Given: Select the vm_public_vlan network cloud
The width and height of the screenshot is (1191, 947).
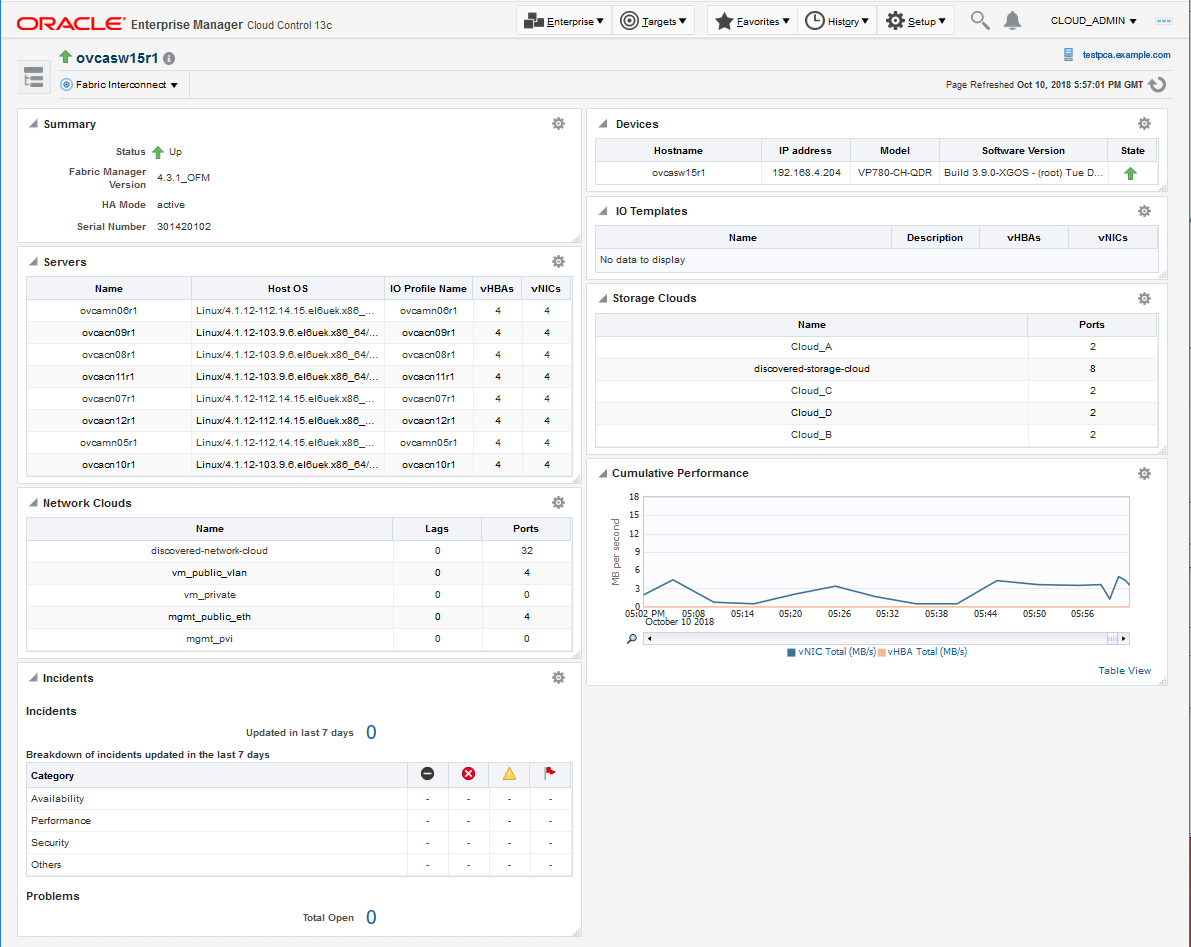Looking at the screenshot, I should [x=210, y=573].
